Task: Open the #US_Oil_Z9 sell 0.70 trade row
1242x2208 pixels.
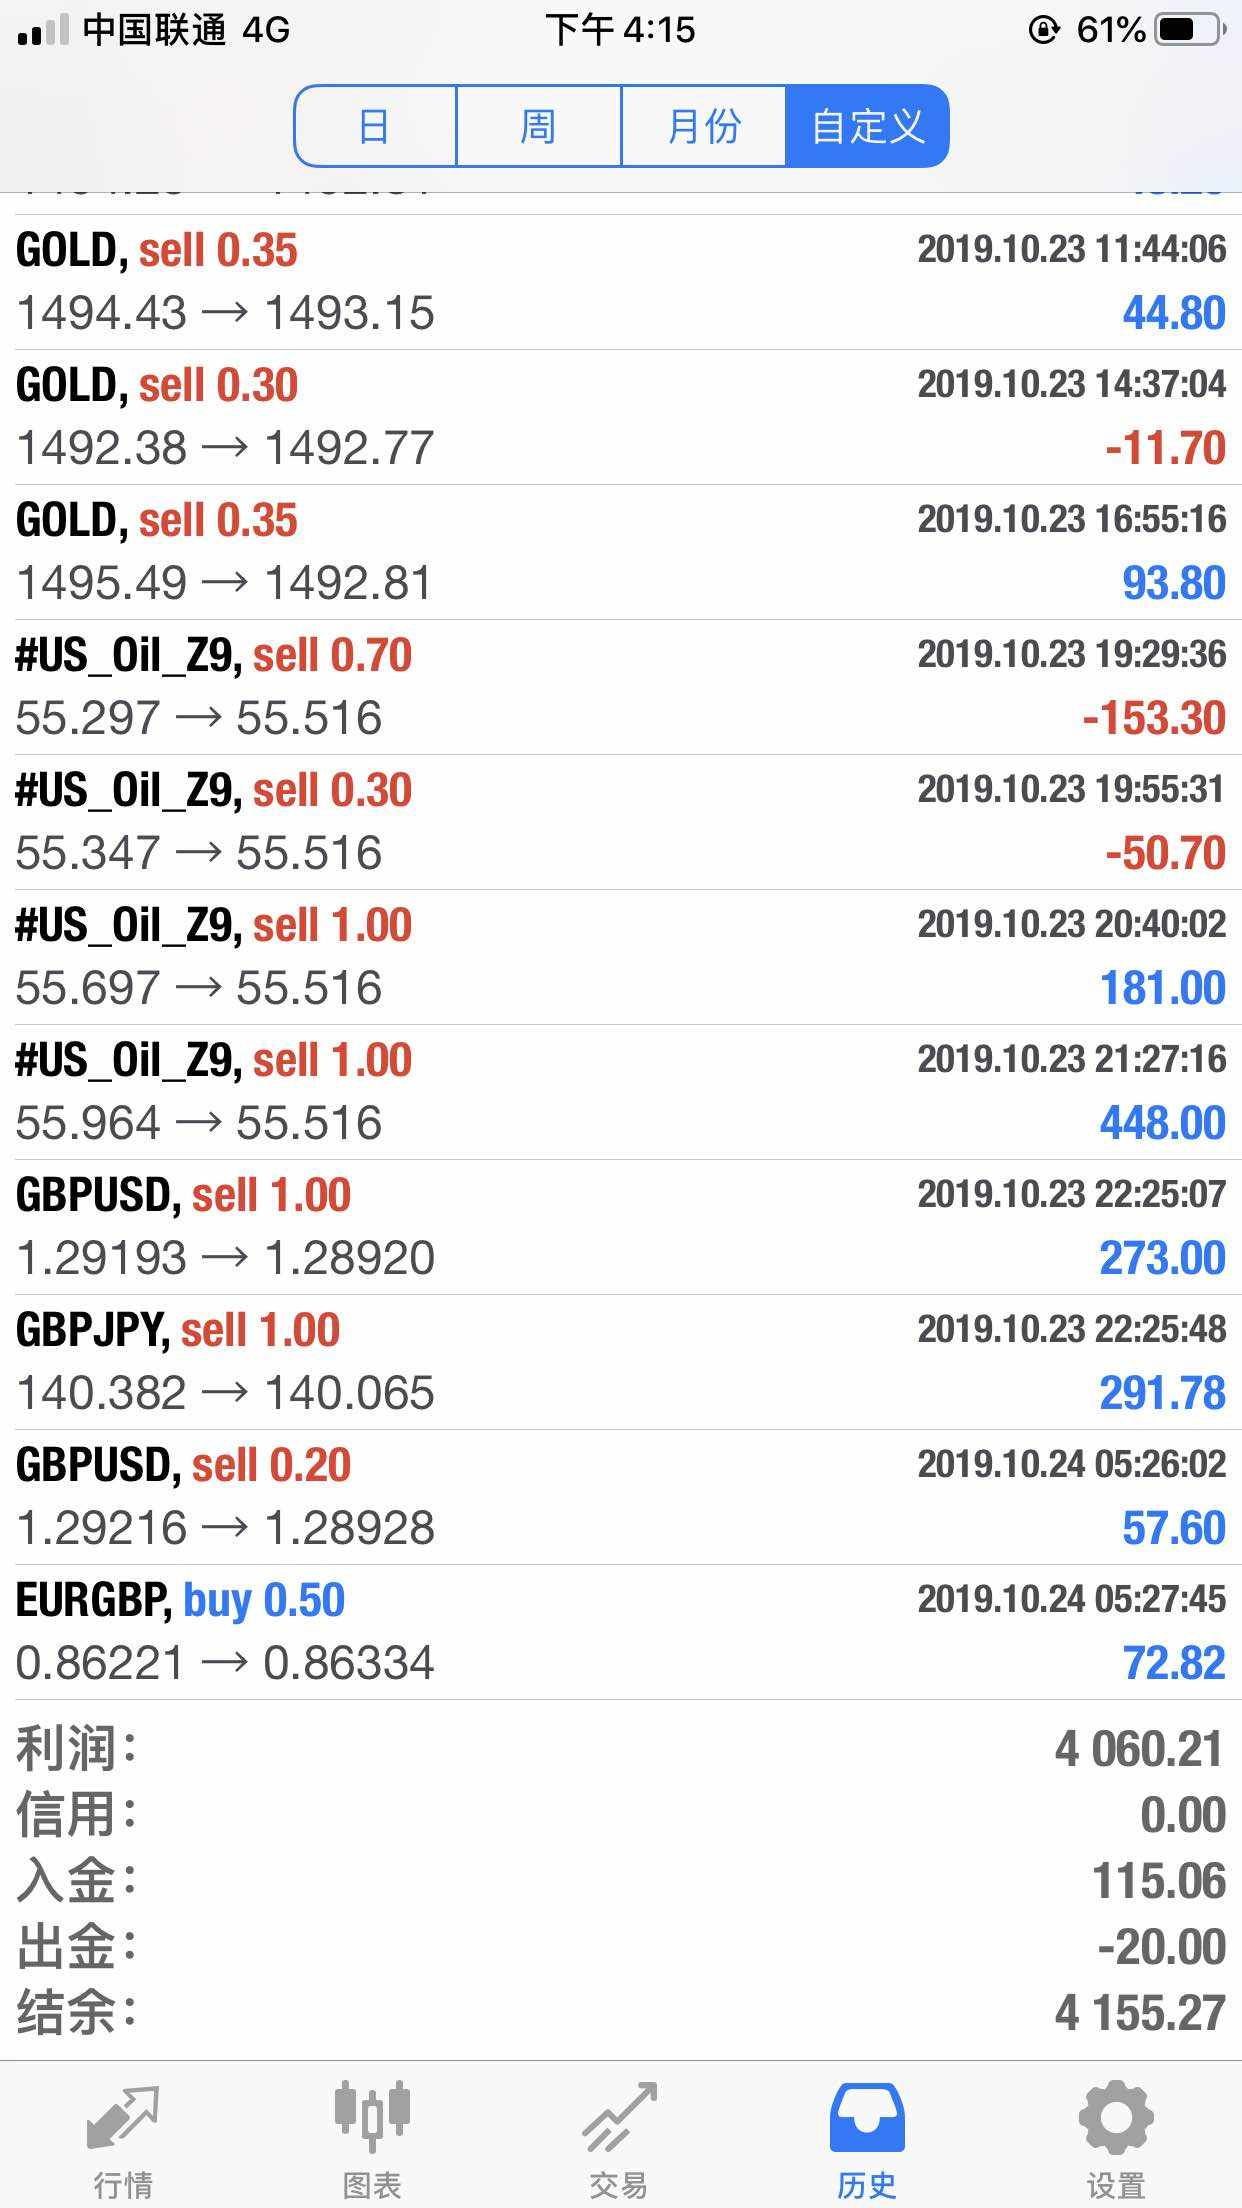Action: (x=620, y=687)
